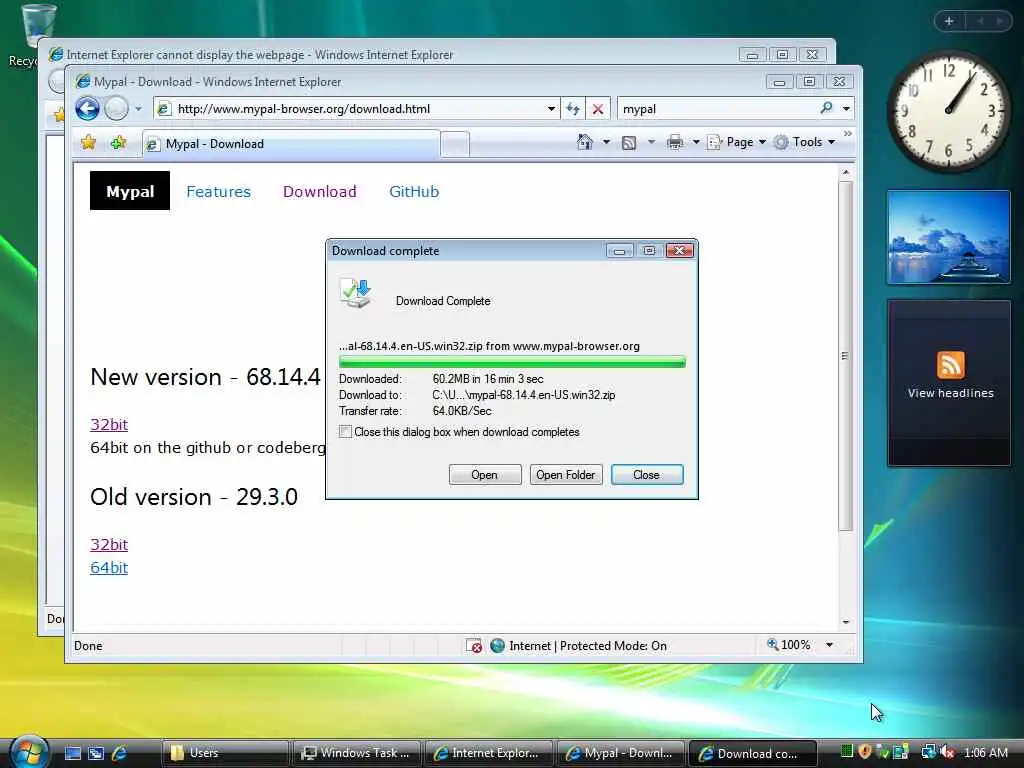Launch Internet Explorer from quick launch
This screenshot has height=768, width=1024.
[119, 753]
